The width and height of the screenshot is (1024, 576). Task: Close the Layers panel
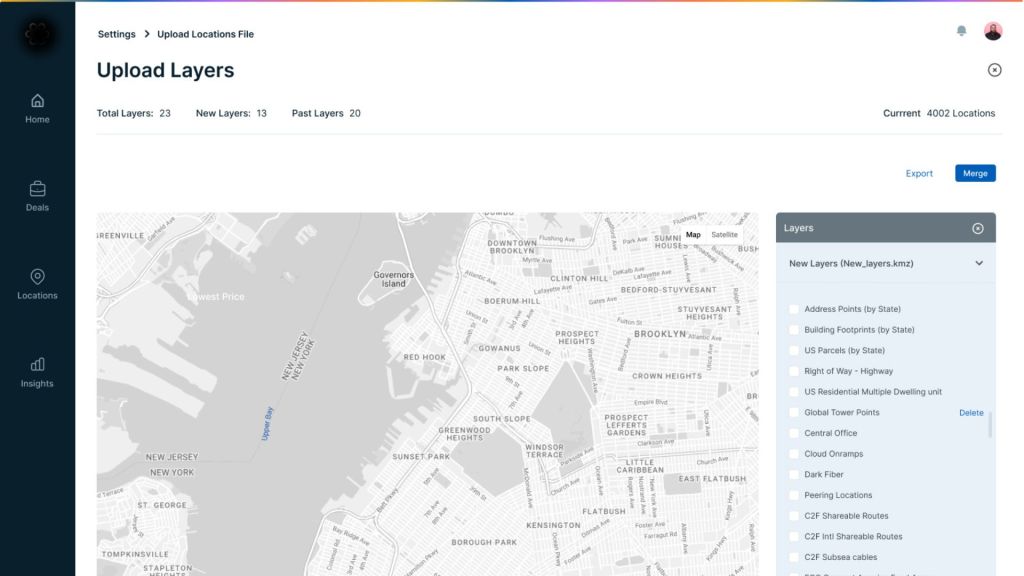(978, 228)
